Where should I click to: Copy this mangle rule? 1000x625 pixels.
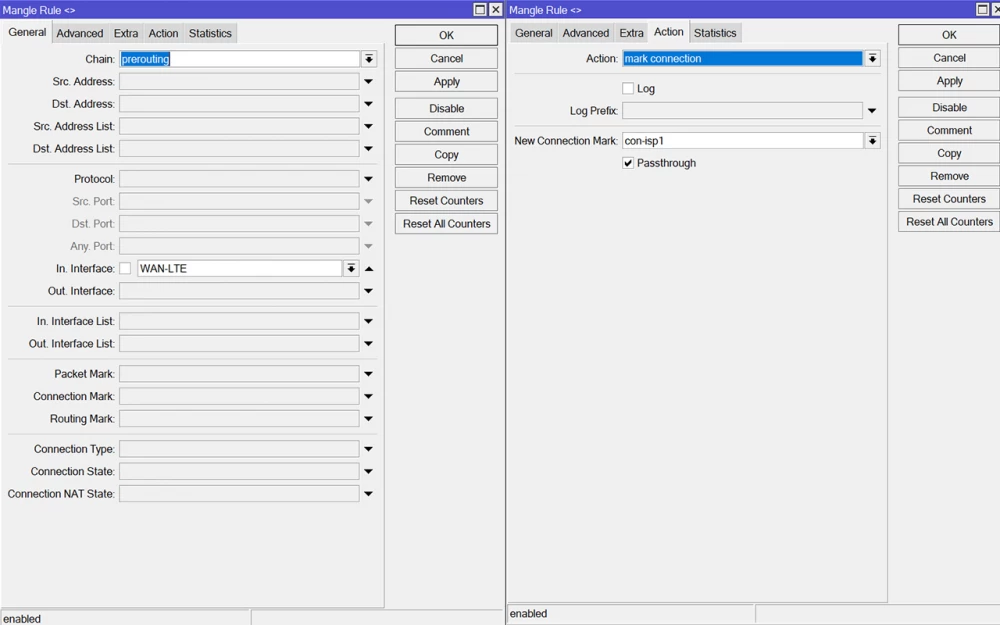(445, 154)
